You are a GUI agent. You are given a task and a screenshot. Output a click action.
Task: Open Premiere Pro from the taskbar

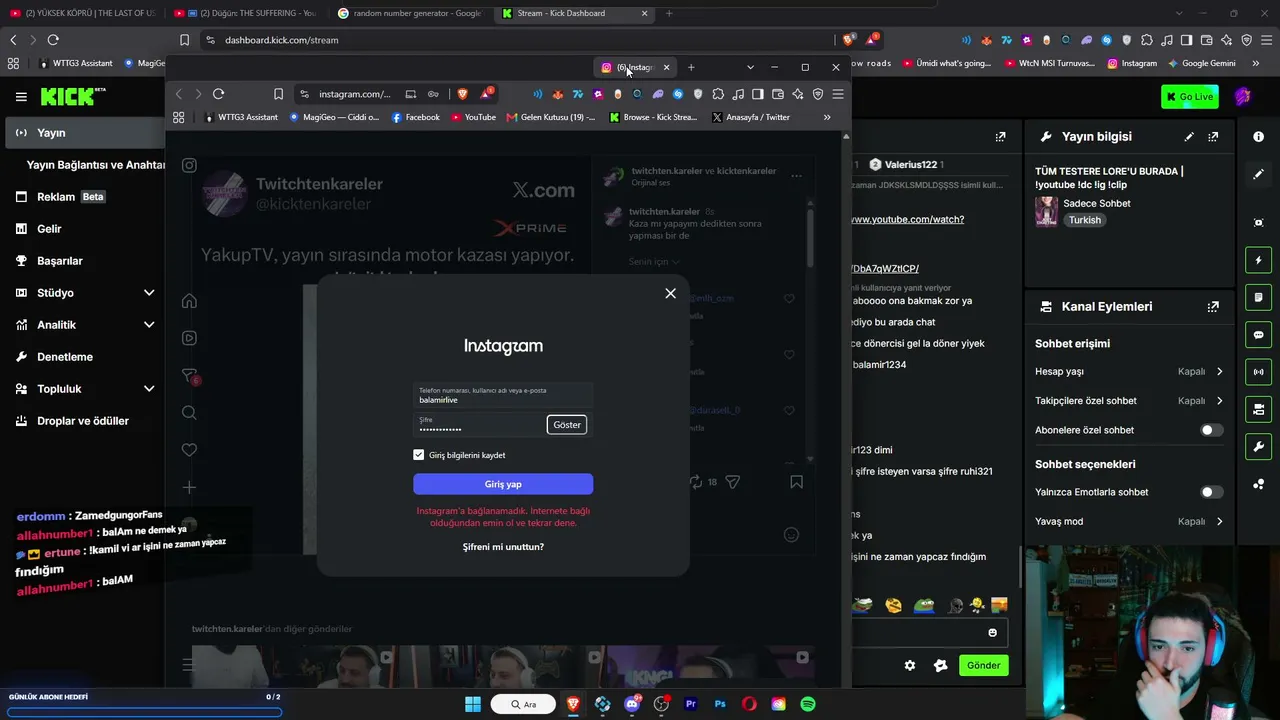tap(690, 704)
